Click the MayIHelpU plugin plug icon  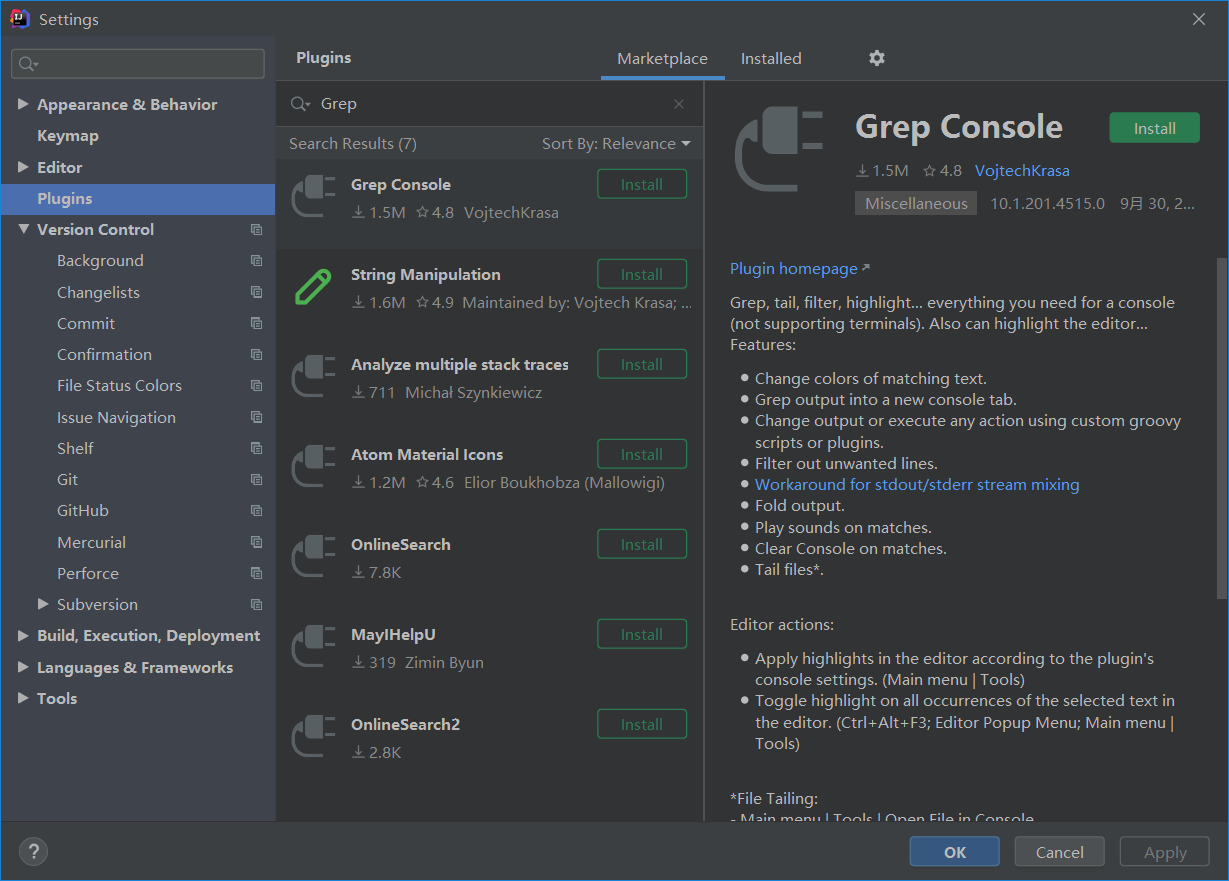click(x=313, y=647)
